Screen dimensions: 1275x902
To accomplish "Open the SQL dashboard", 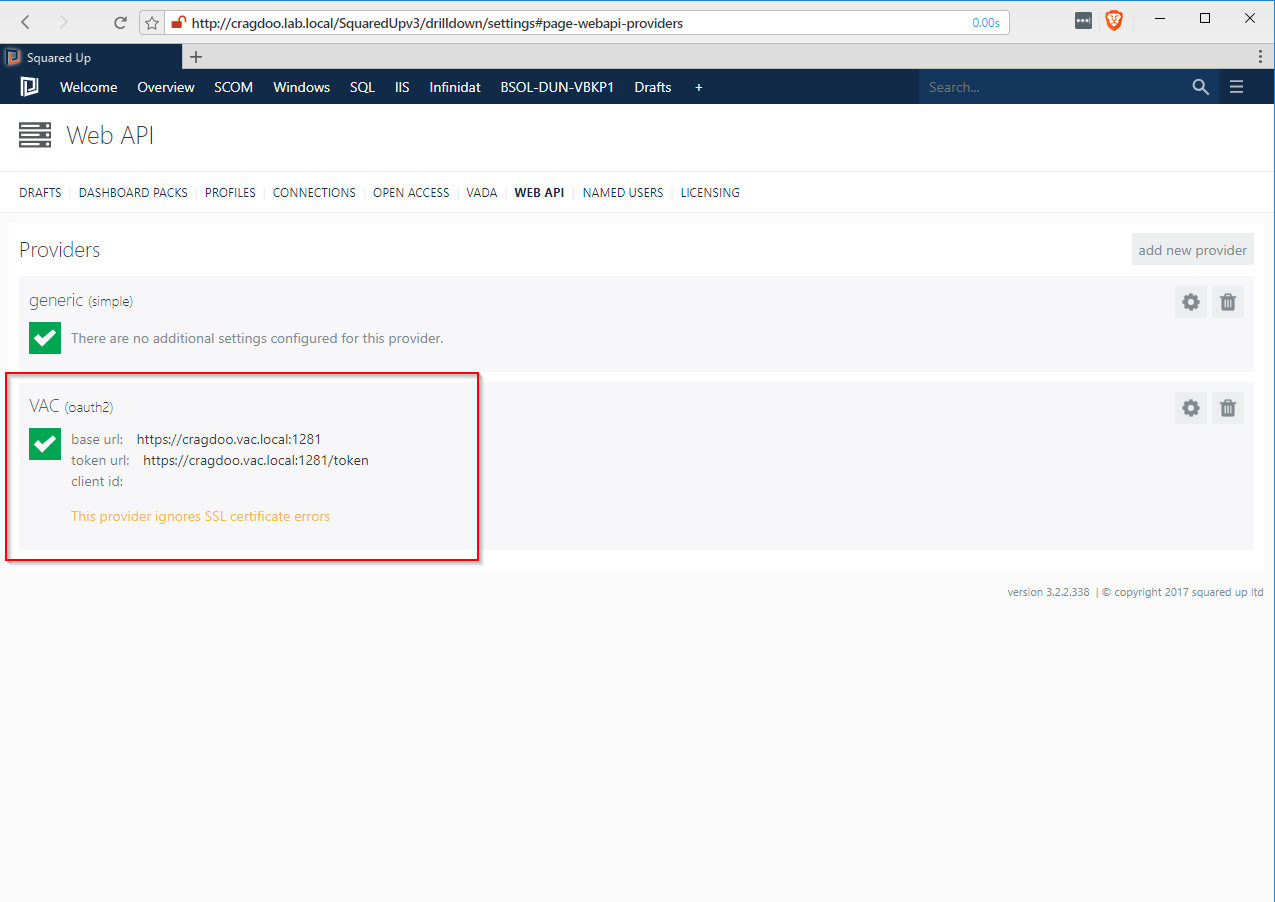I will tap(363, 87).
